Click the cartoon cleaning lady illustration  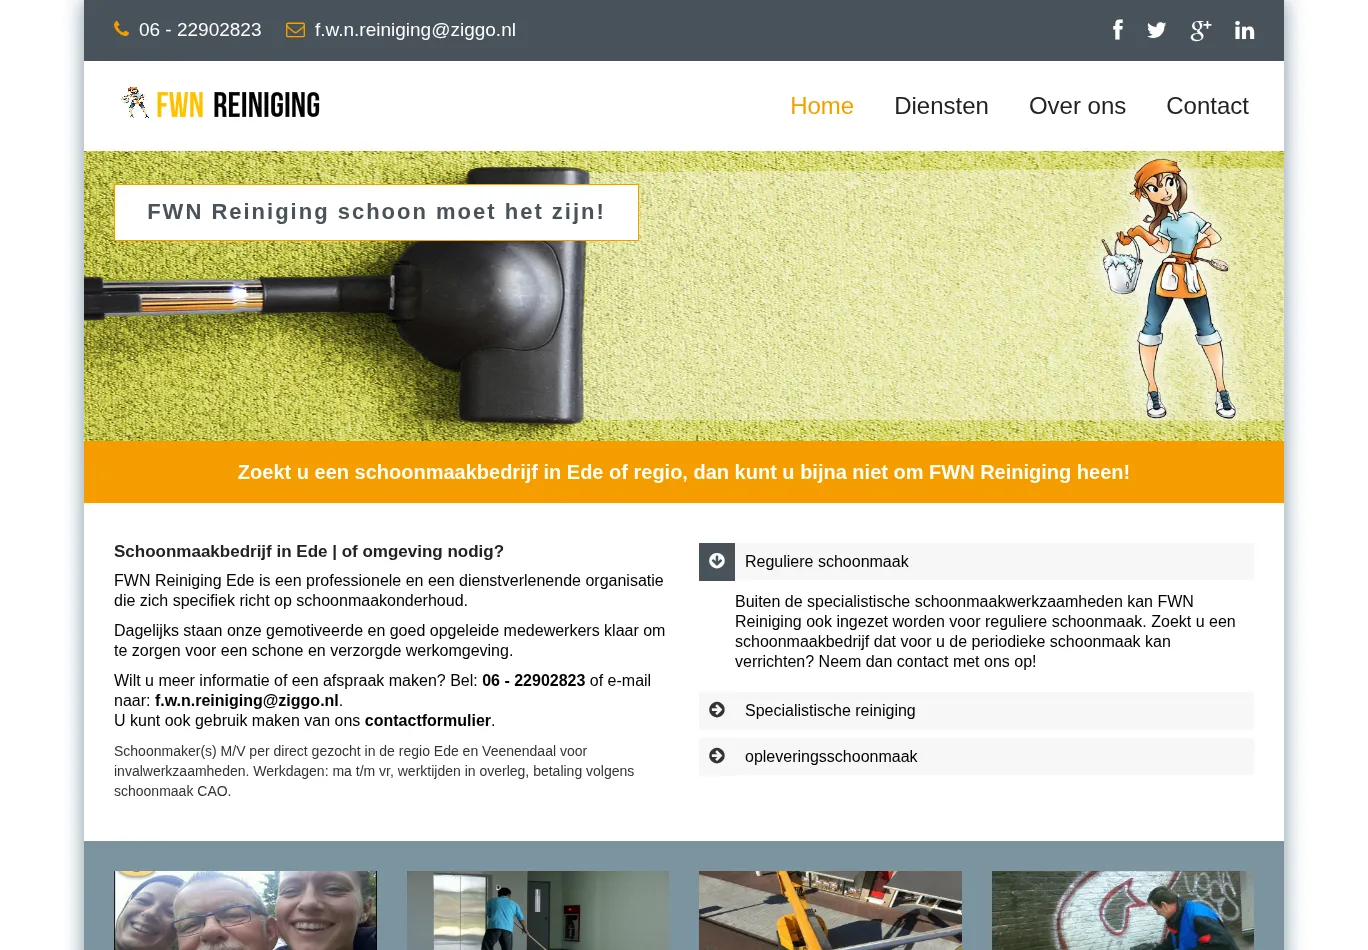pyautogui.click(x=1167, y=288)
